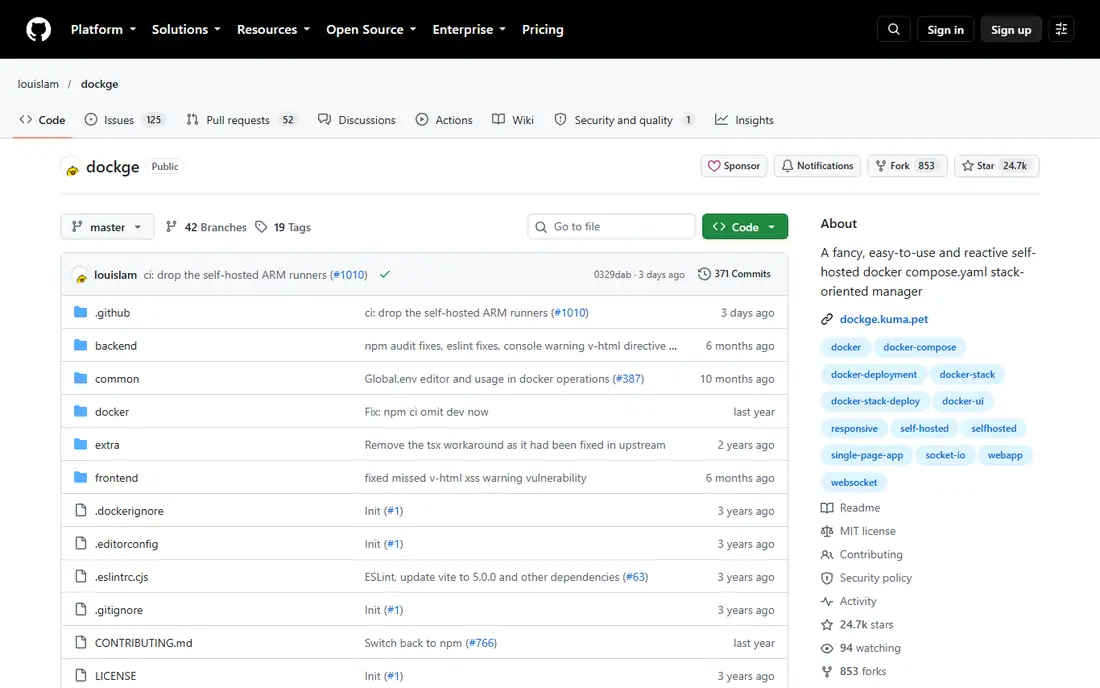Click the GitHub logo icon

coord(39,29)
